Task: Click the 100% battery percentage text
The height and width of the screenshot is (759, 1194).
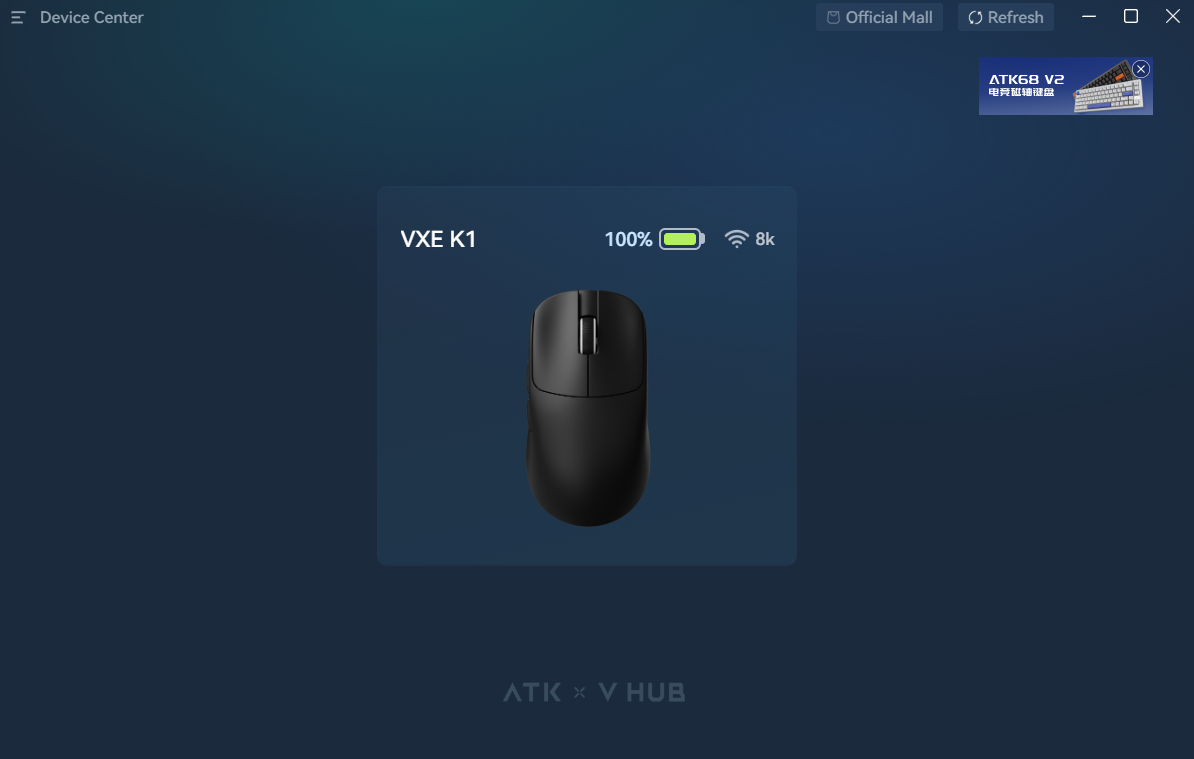Action: click(628, 239)
